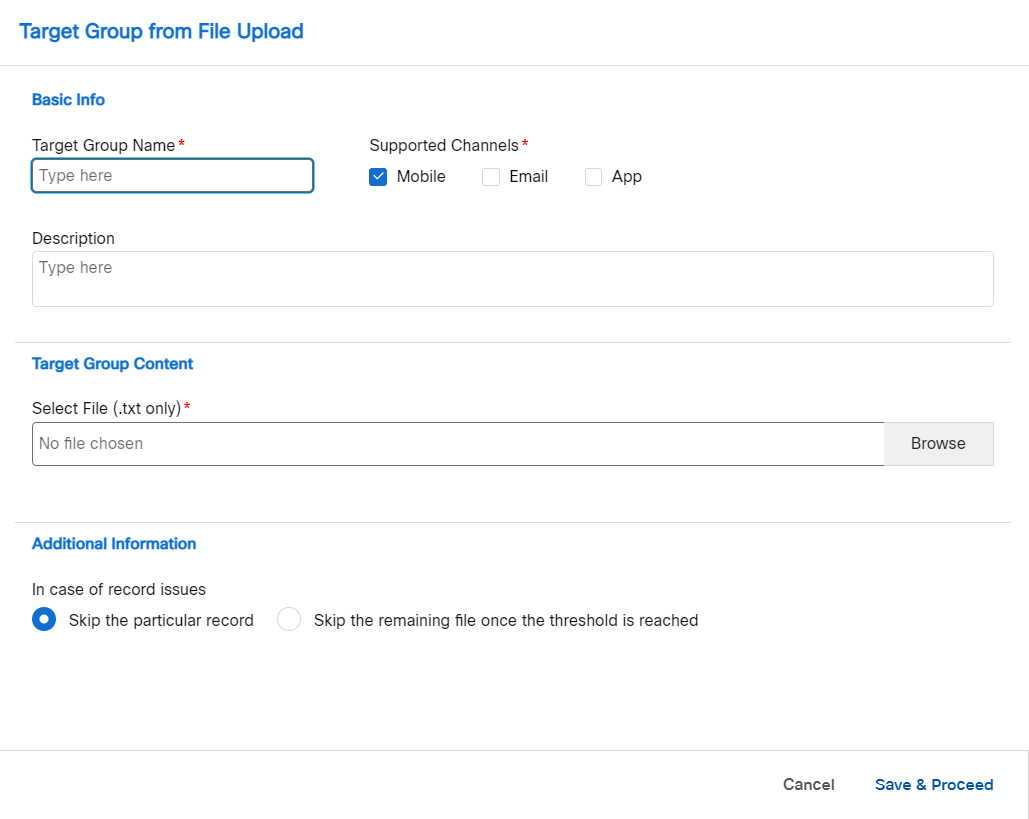Click the Target Group Content heading

pos(112,364)
